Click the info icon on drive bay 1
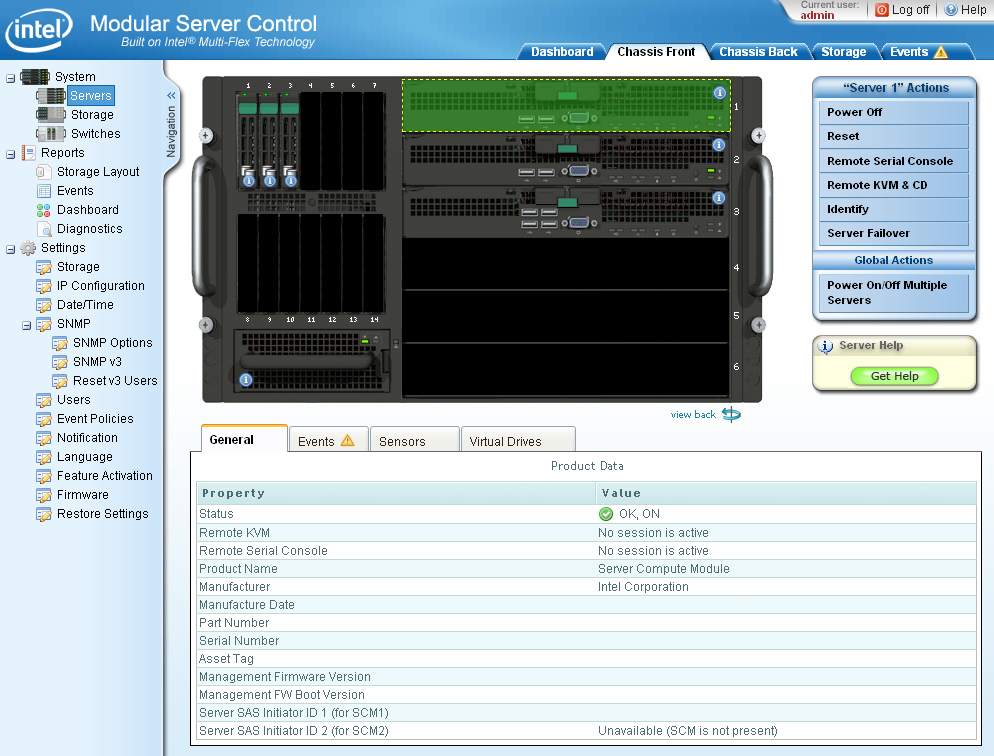Screen dimensions: 994x756 (x=248, y=181)
